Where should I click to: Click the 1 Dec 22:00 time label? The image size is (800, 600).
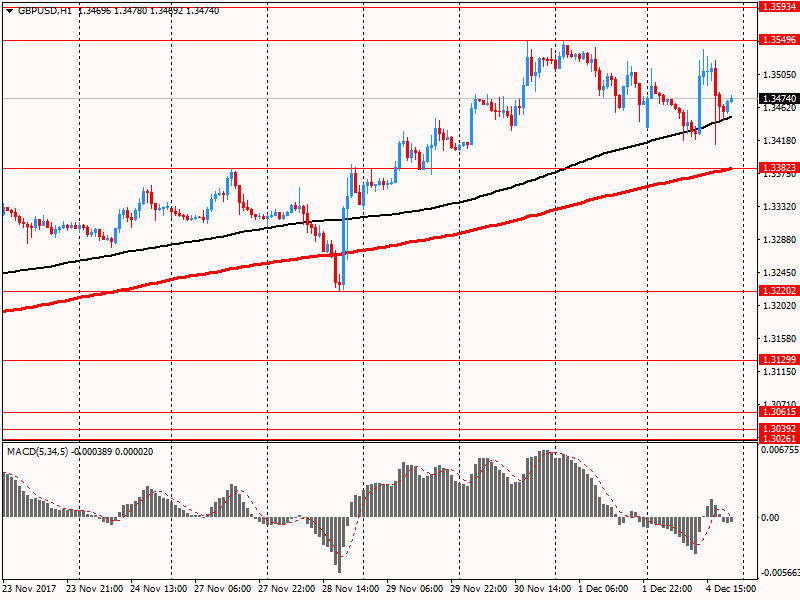(667, 589)
